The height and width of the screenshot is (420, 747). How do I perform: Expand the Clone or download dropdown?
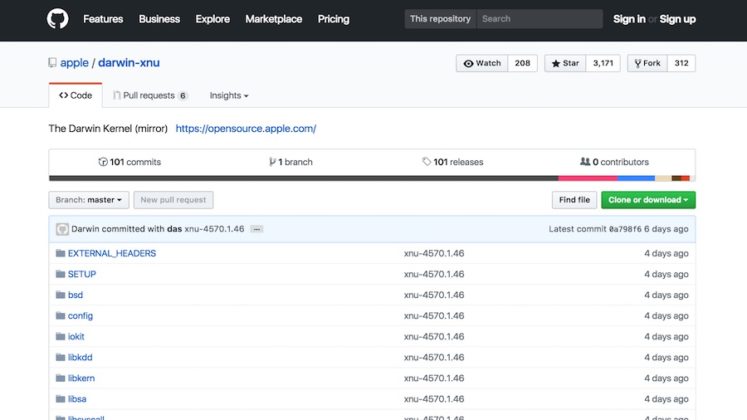point(648,200)
